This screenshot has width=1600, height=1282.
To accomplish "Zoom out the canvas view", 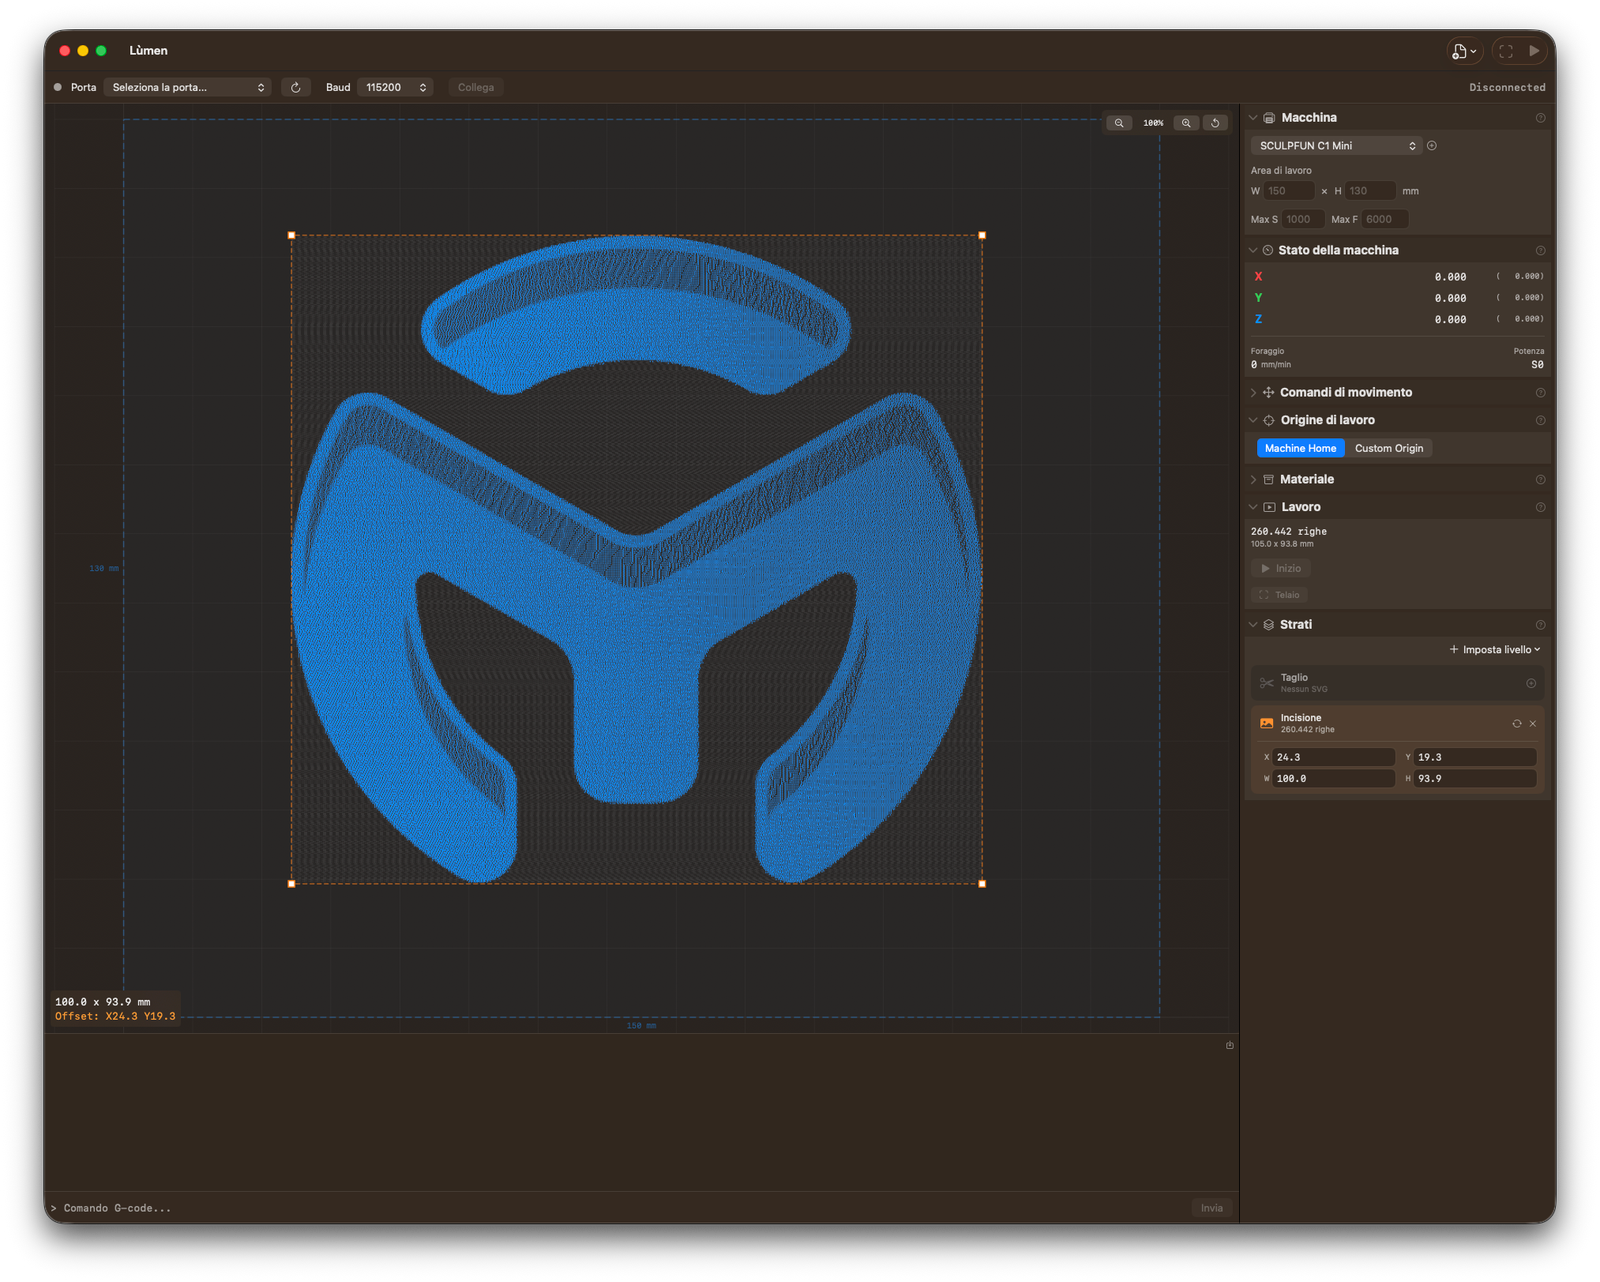I will (1119, 123).
